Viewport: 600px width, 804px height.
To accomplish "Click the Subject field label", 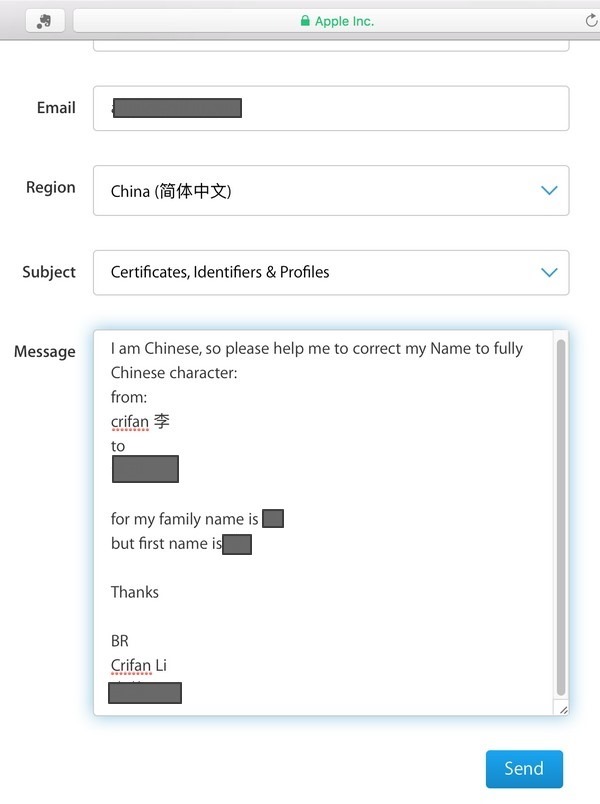I will (x=49, y=272).
